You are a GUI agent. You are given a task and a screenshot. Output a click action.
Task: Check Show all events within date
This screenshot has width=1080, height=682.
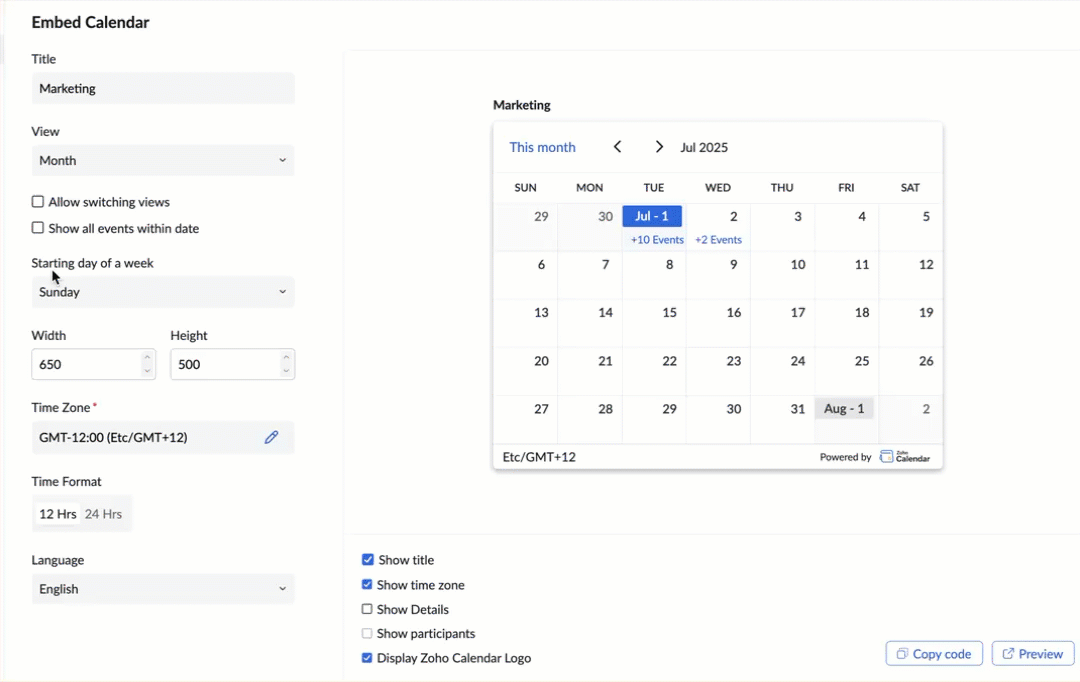38,228
